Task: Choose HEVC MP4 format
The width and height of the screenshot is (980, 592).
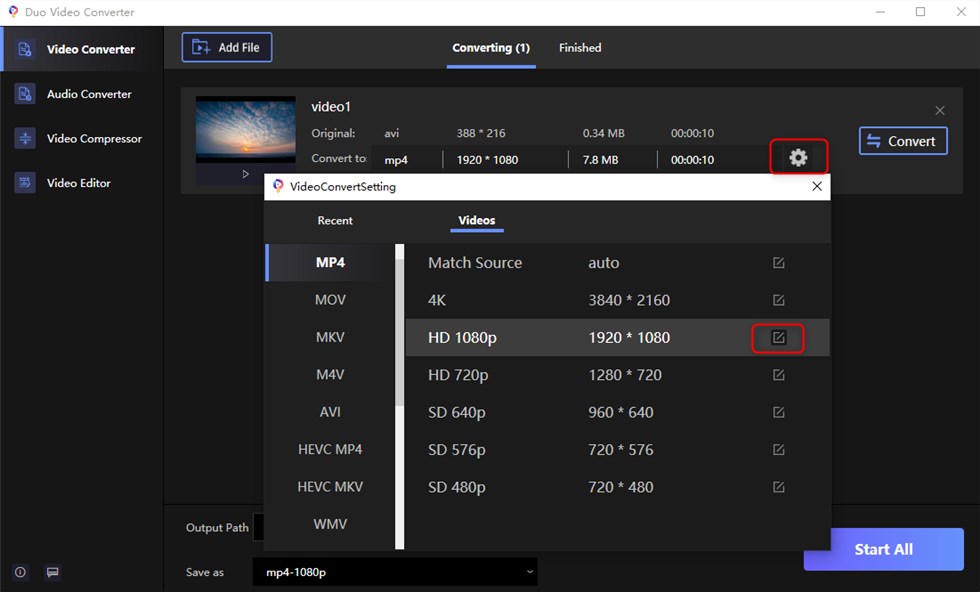Action: coord(330,449)
